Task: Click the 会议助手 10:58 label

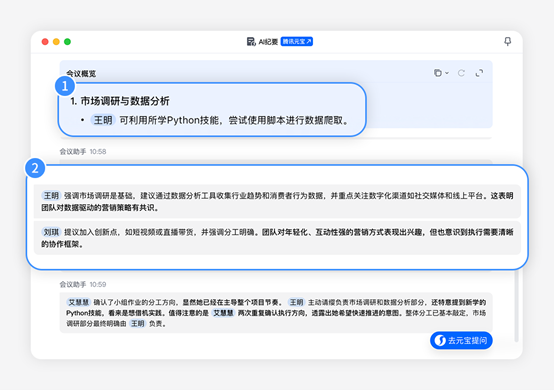Action: 83,152
